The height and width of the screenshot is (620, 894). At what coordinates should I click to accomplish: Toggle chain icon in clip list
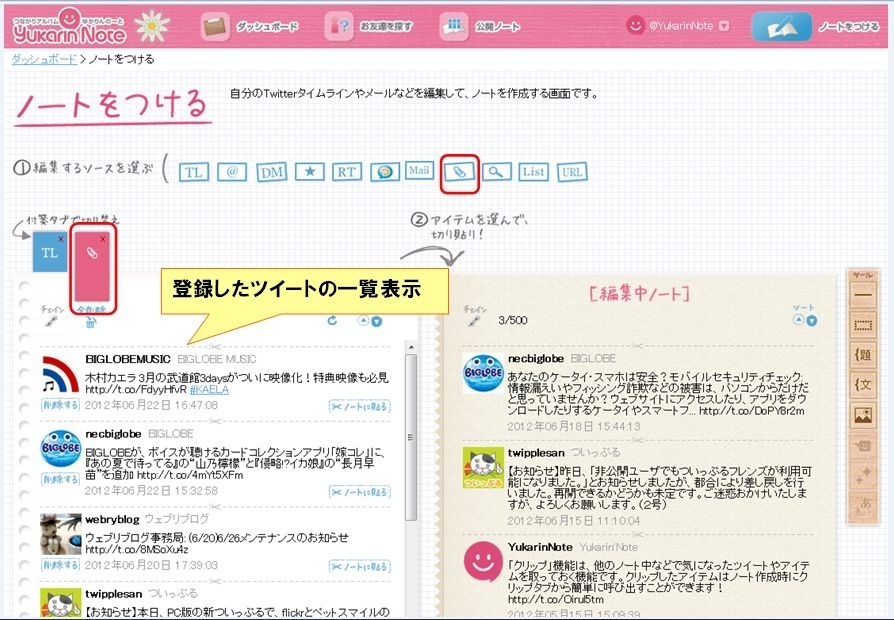(x=51, y=322)
